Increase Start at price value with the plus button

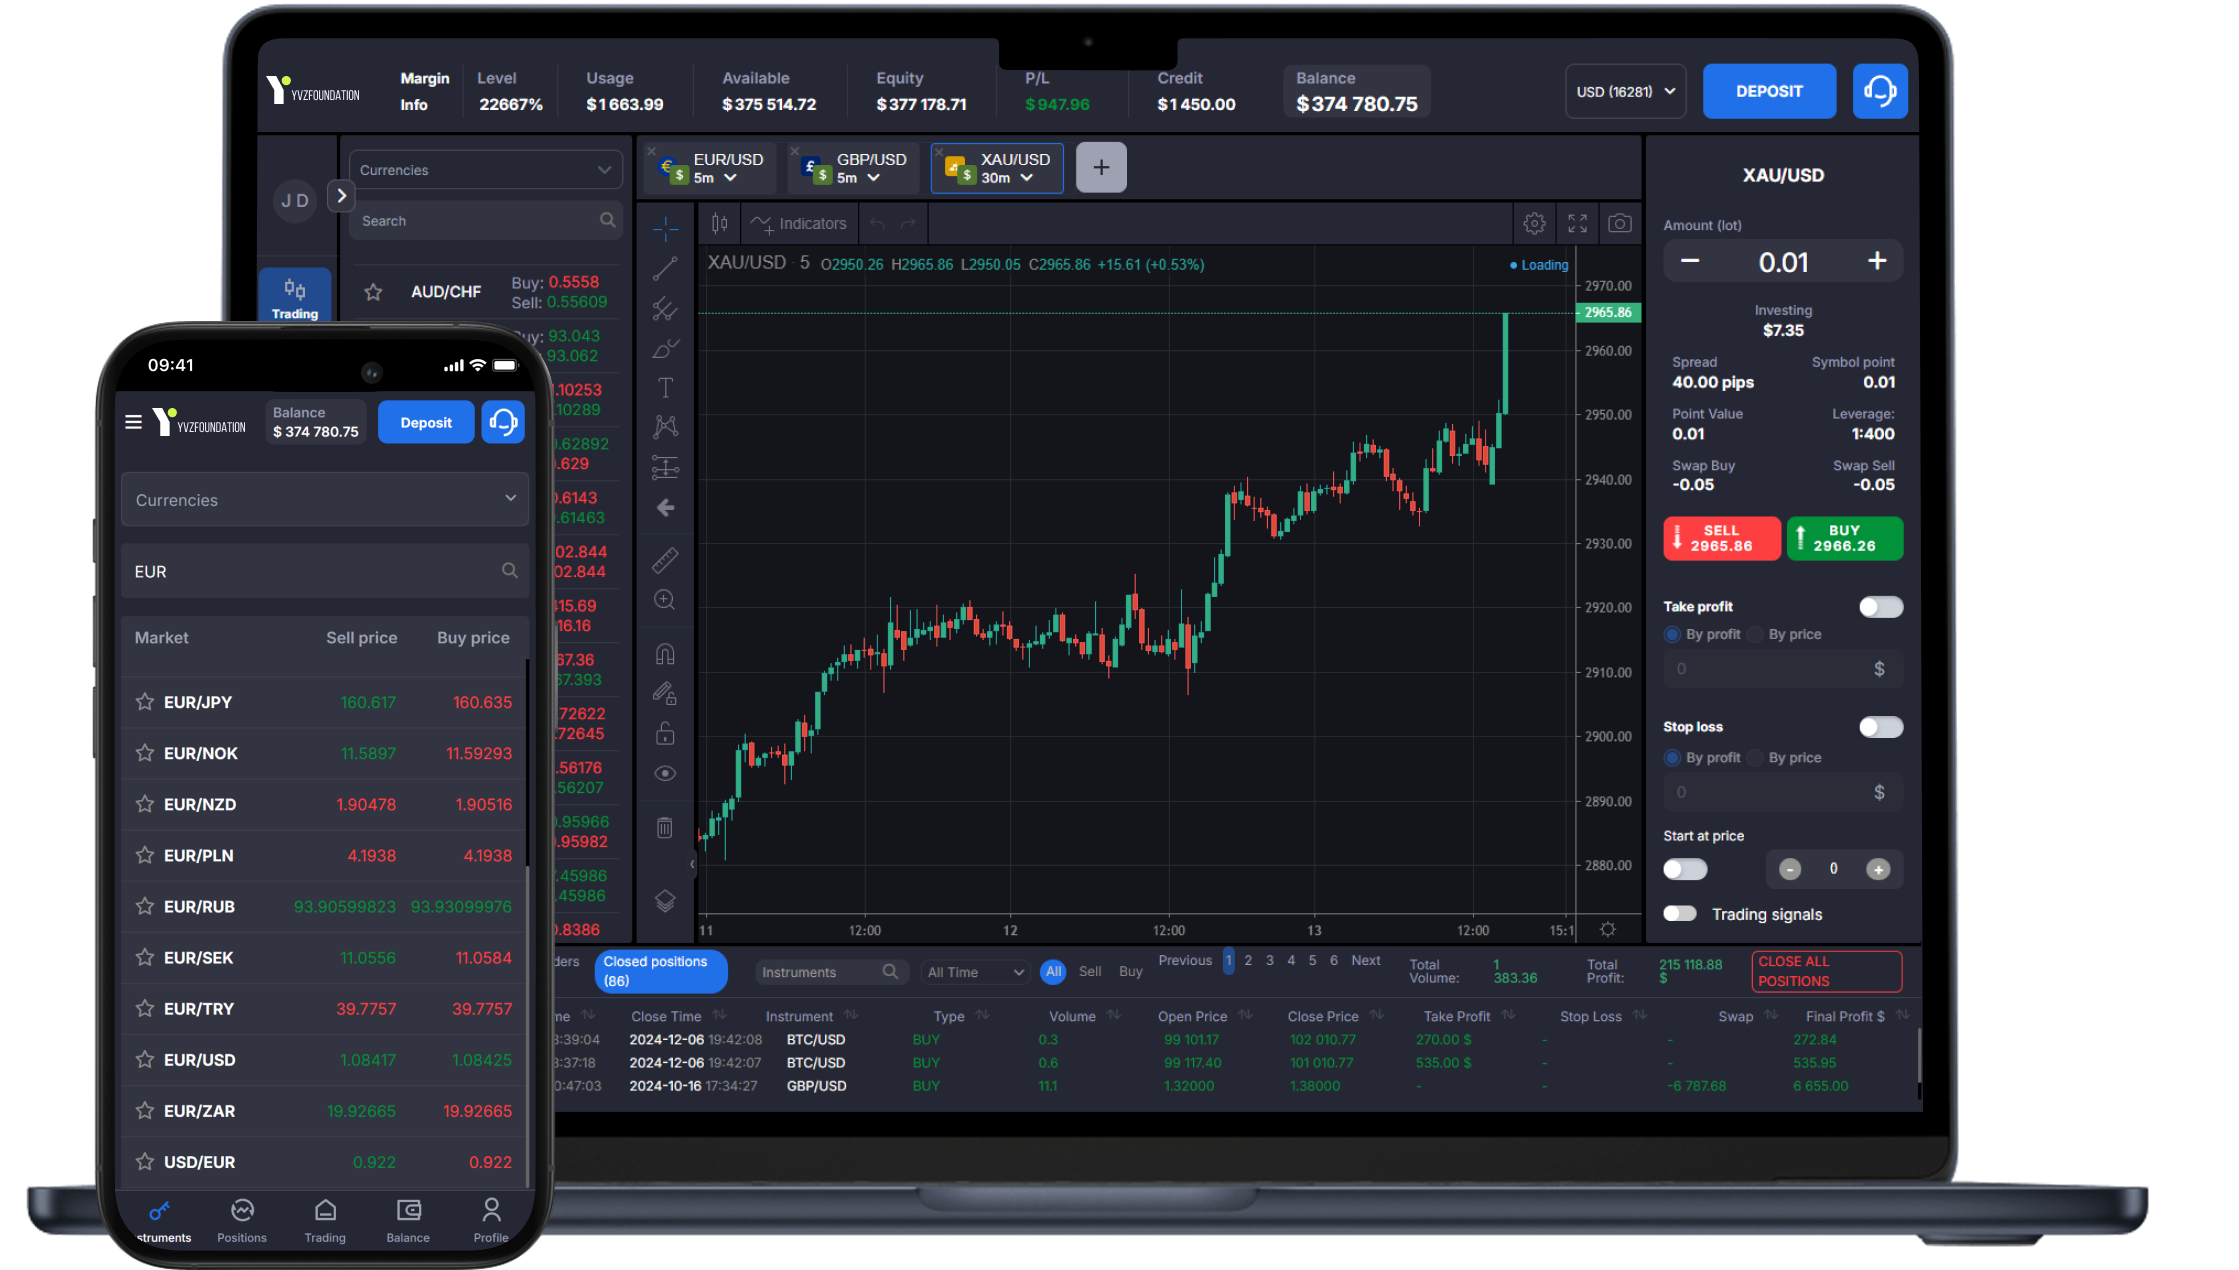[x=1878, y=869]
